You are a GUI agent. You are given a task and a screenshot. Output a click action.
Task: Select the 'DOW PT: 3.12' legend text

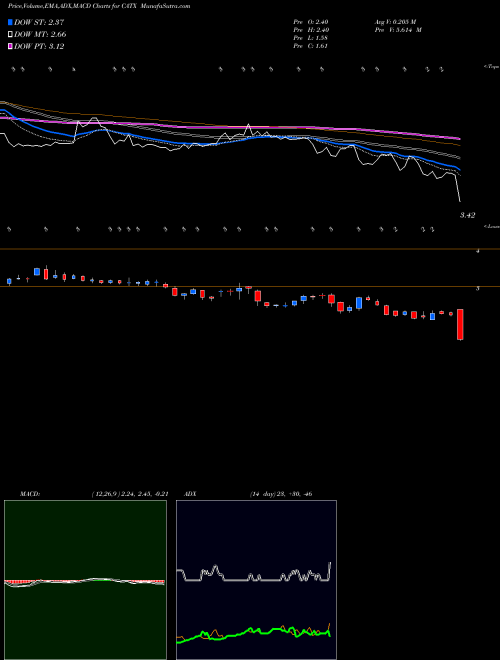click(39, 47)
